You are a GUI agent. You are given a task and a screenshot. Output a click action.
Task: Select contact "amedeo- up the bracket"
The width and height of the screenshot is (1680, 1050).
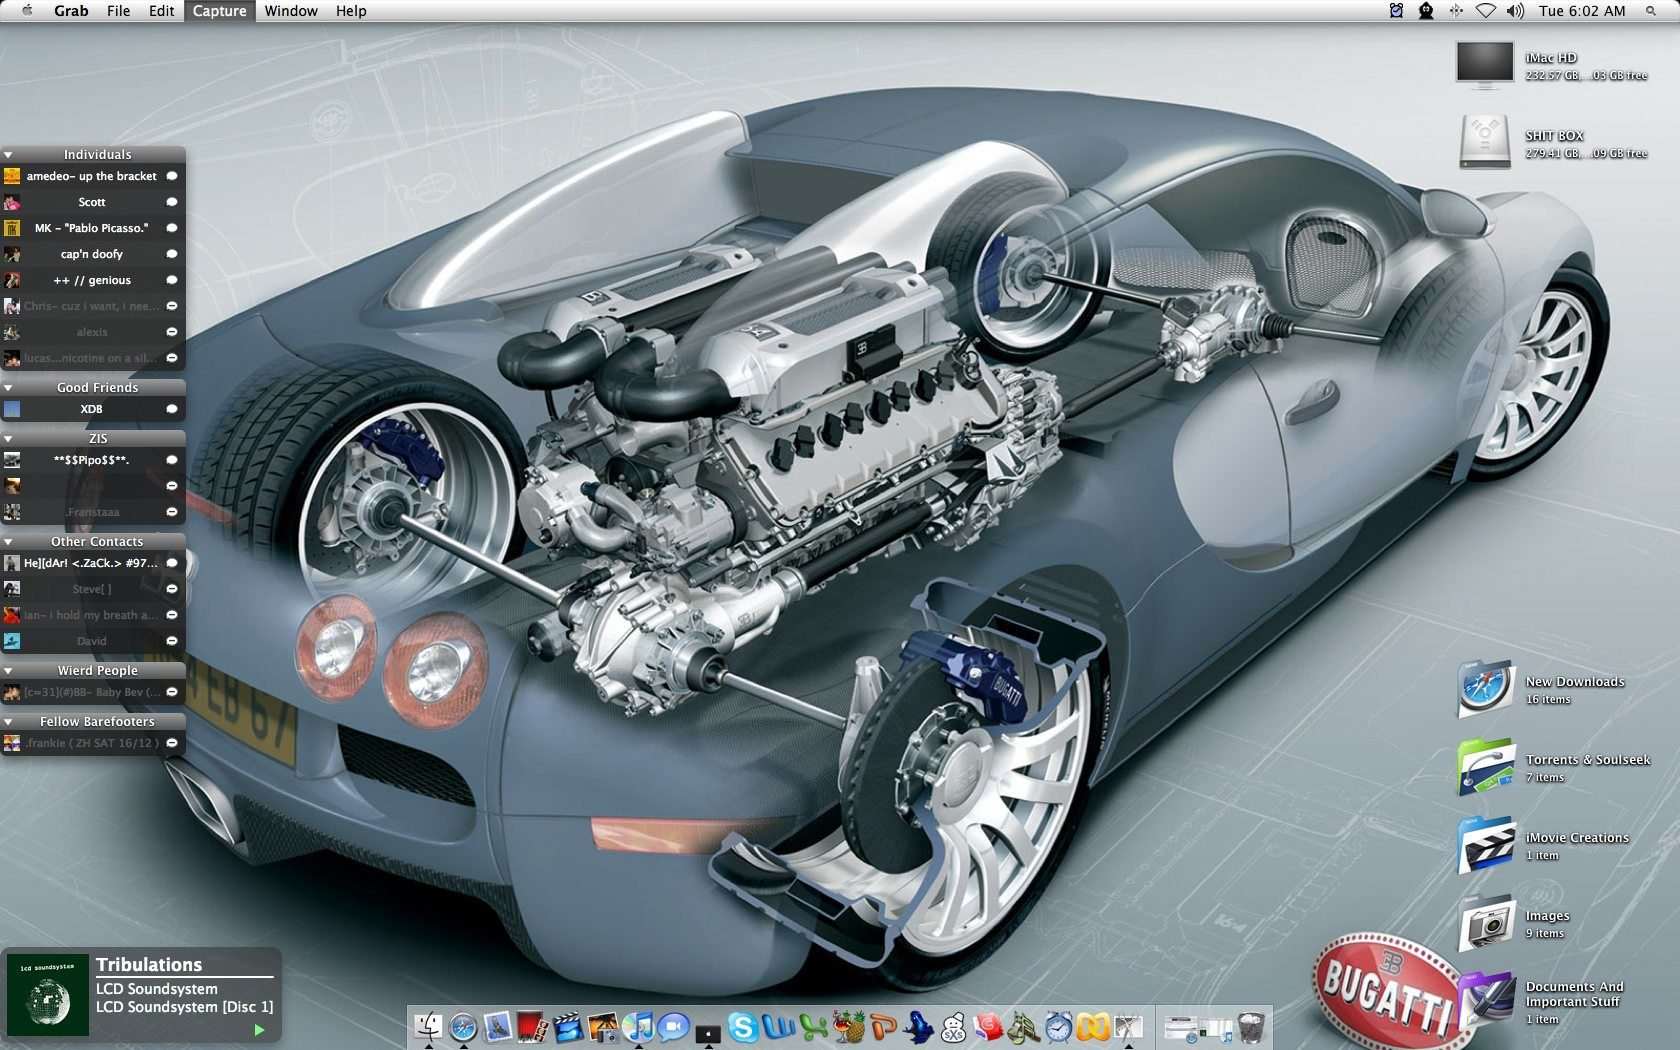tap(93, 176)
